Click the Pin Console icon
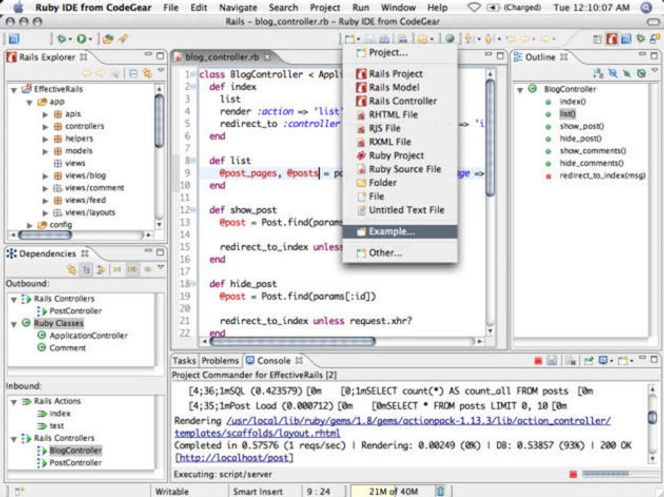 (589, 361)
